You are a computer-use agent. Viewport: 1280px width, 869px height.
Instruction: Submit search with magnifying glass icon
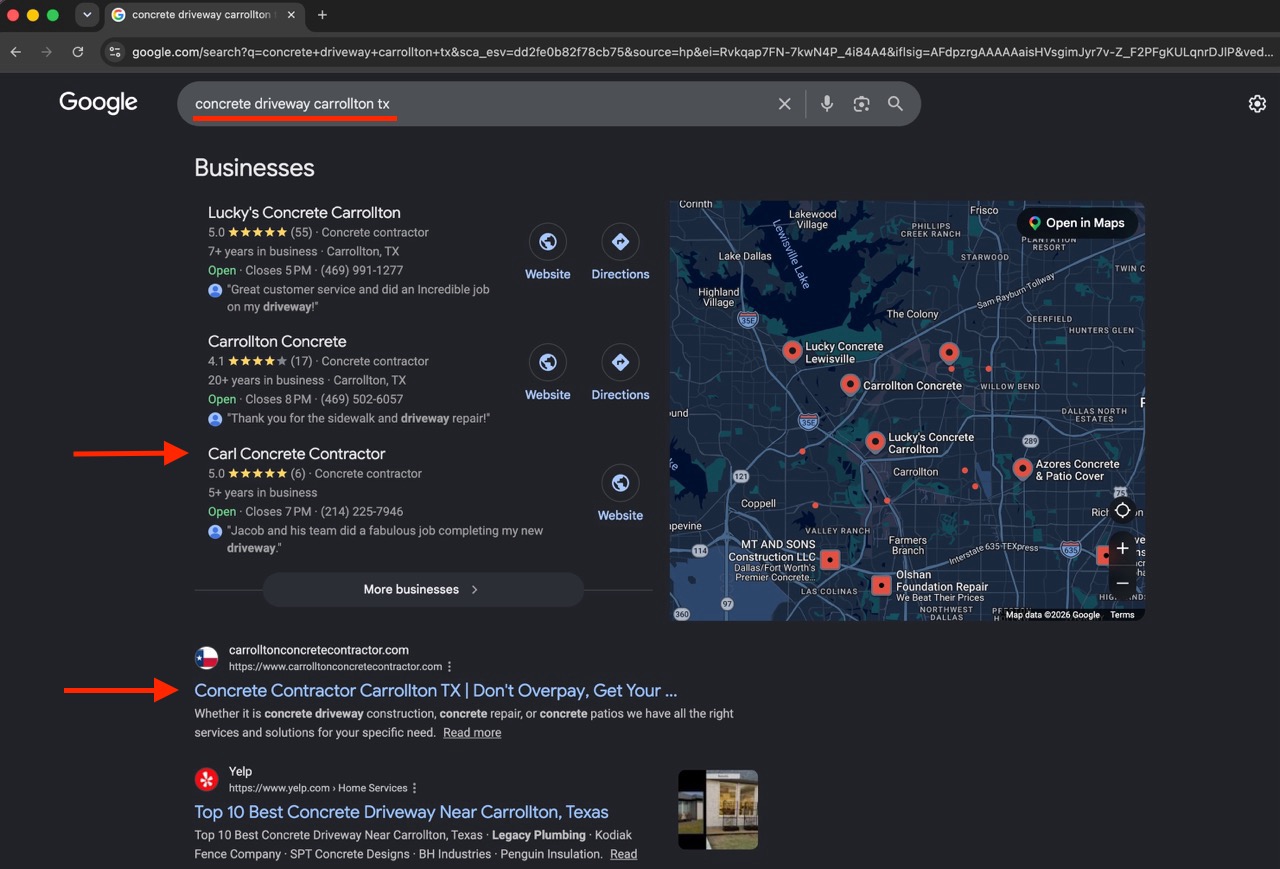point(895,104)
